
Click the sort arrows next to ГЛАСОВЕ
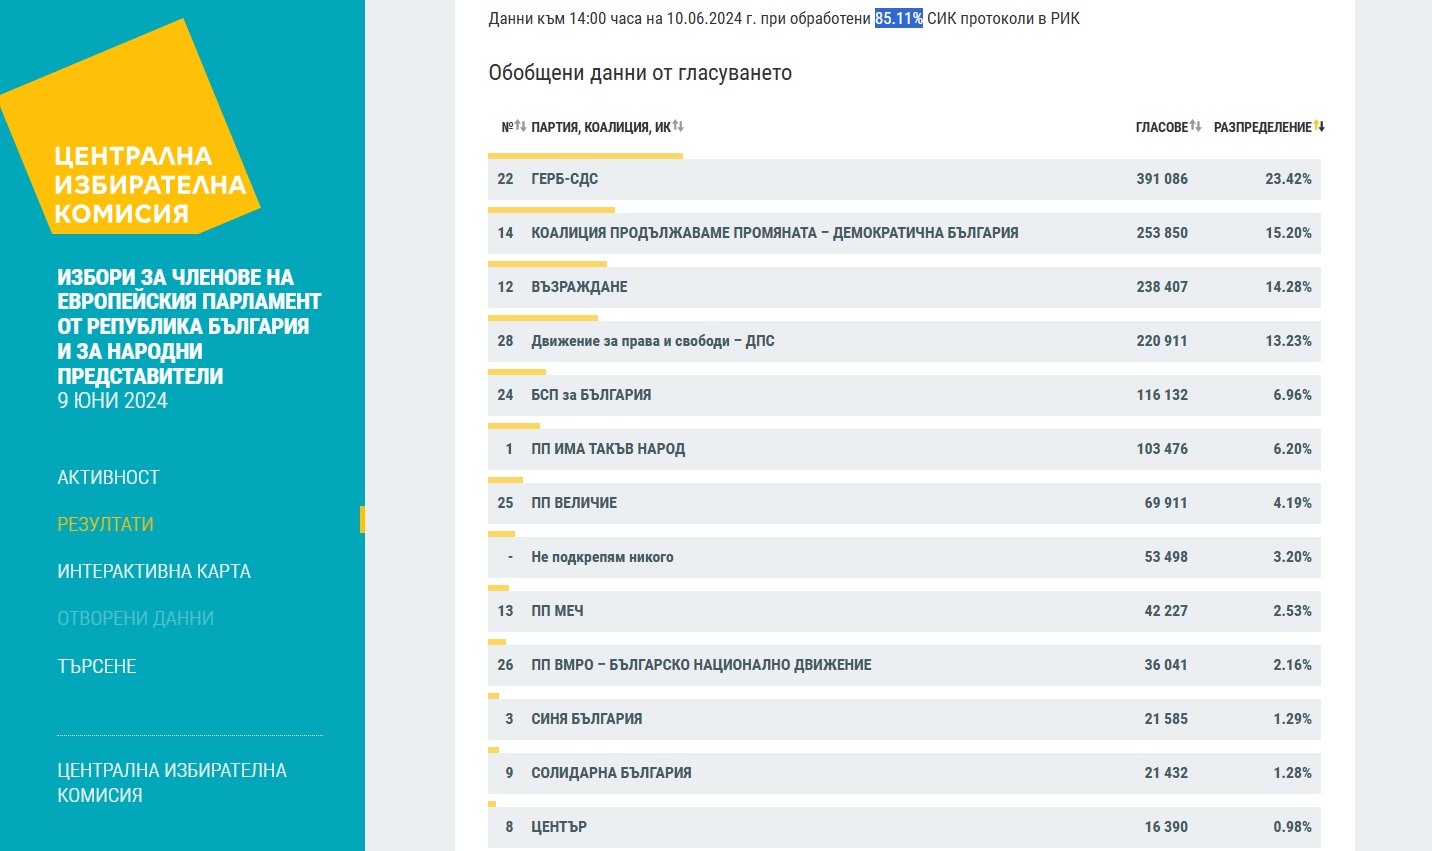(1195, 126)
